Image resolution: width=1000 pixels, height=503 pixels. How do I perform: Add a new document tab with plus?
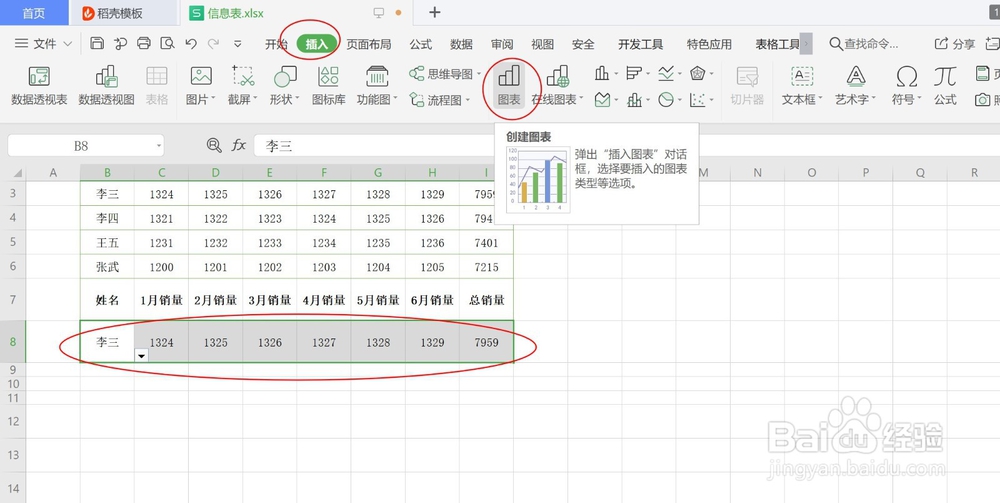click(x=434, y=12)
